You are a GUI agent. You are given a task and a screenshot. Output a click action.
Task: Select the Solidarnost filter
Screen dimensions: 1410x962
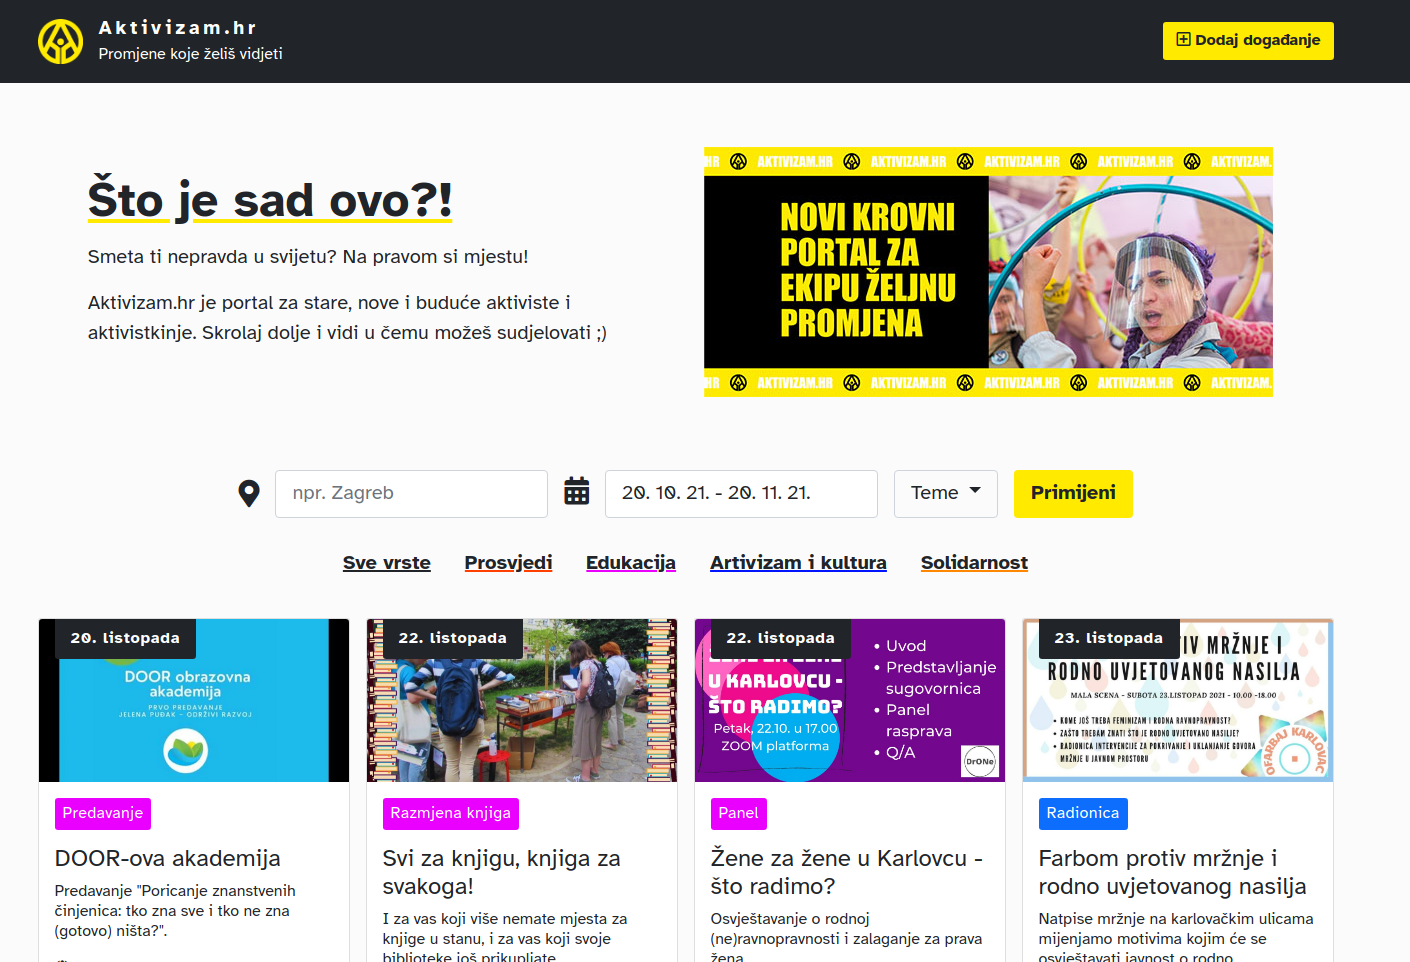974,563
